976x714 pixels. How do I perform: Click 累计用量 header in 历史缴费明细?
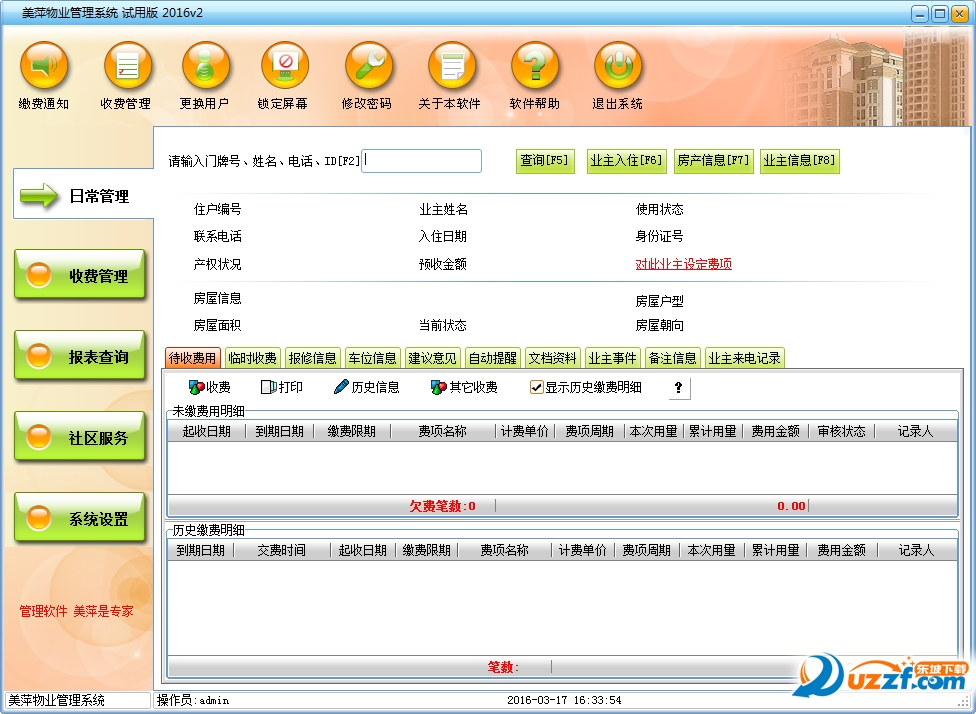(x=776, y=550)
